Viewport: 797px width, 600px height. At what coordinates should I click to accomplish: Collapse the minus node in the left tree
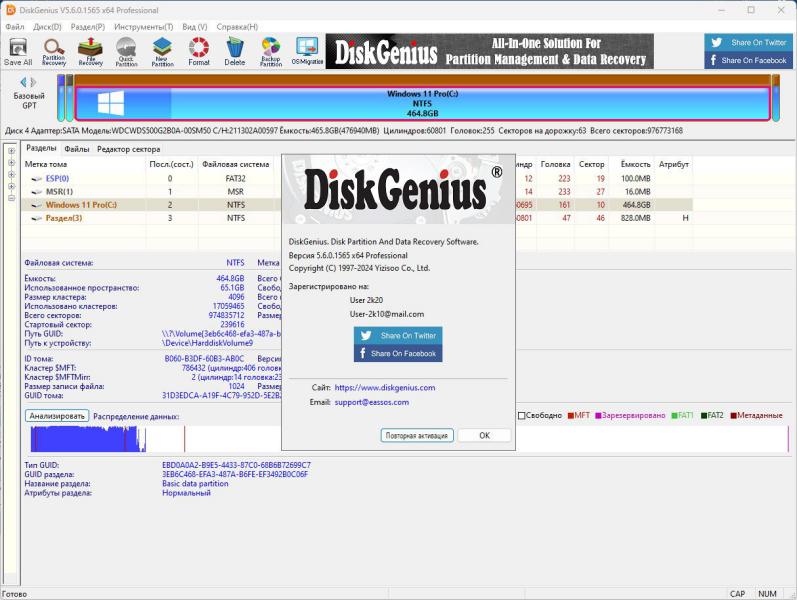click(x=11, y=198)
